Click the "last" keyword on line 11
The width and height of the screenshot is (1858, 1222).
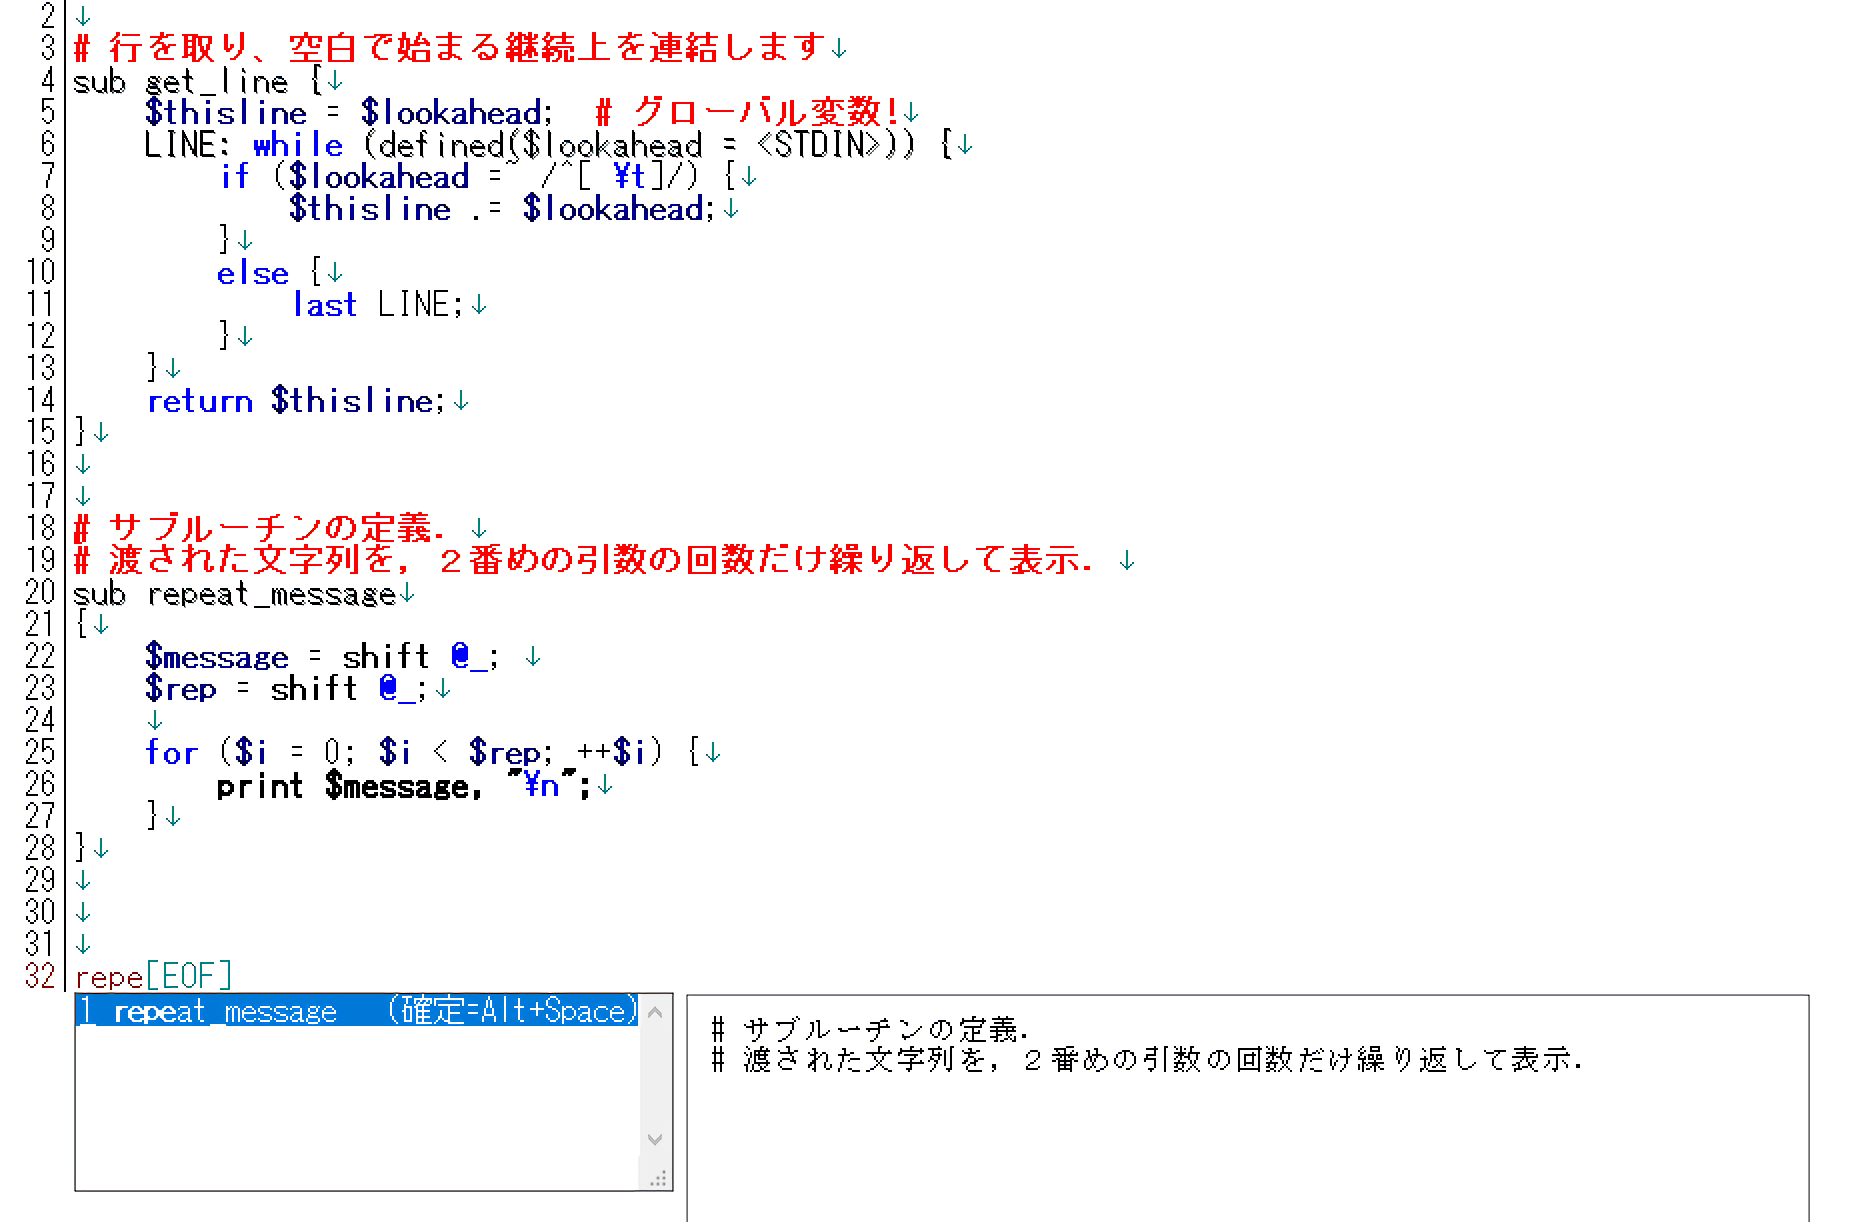point(324,305)
